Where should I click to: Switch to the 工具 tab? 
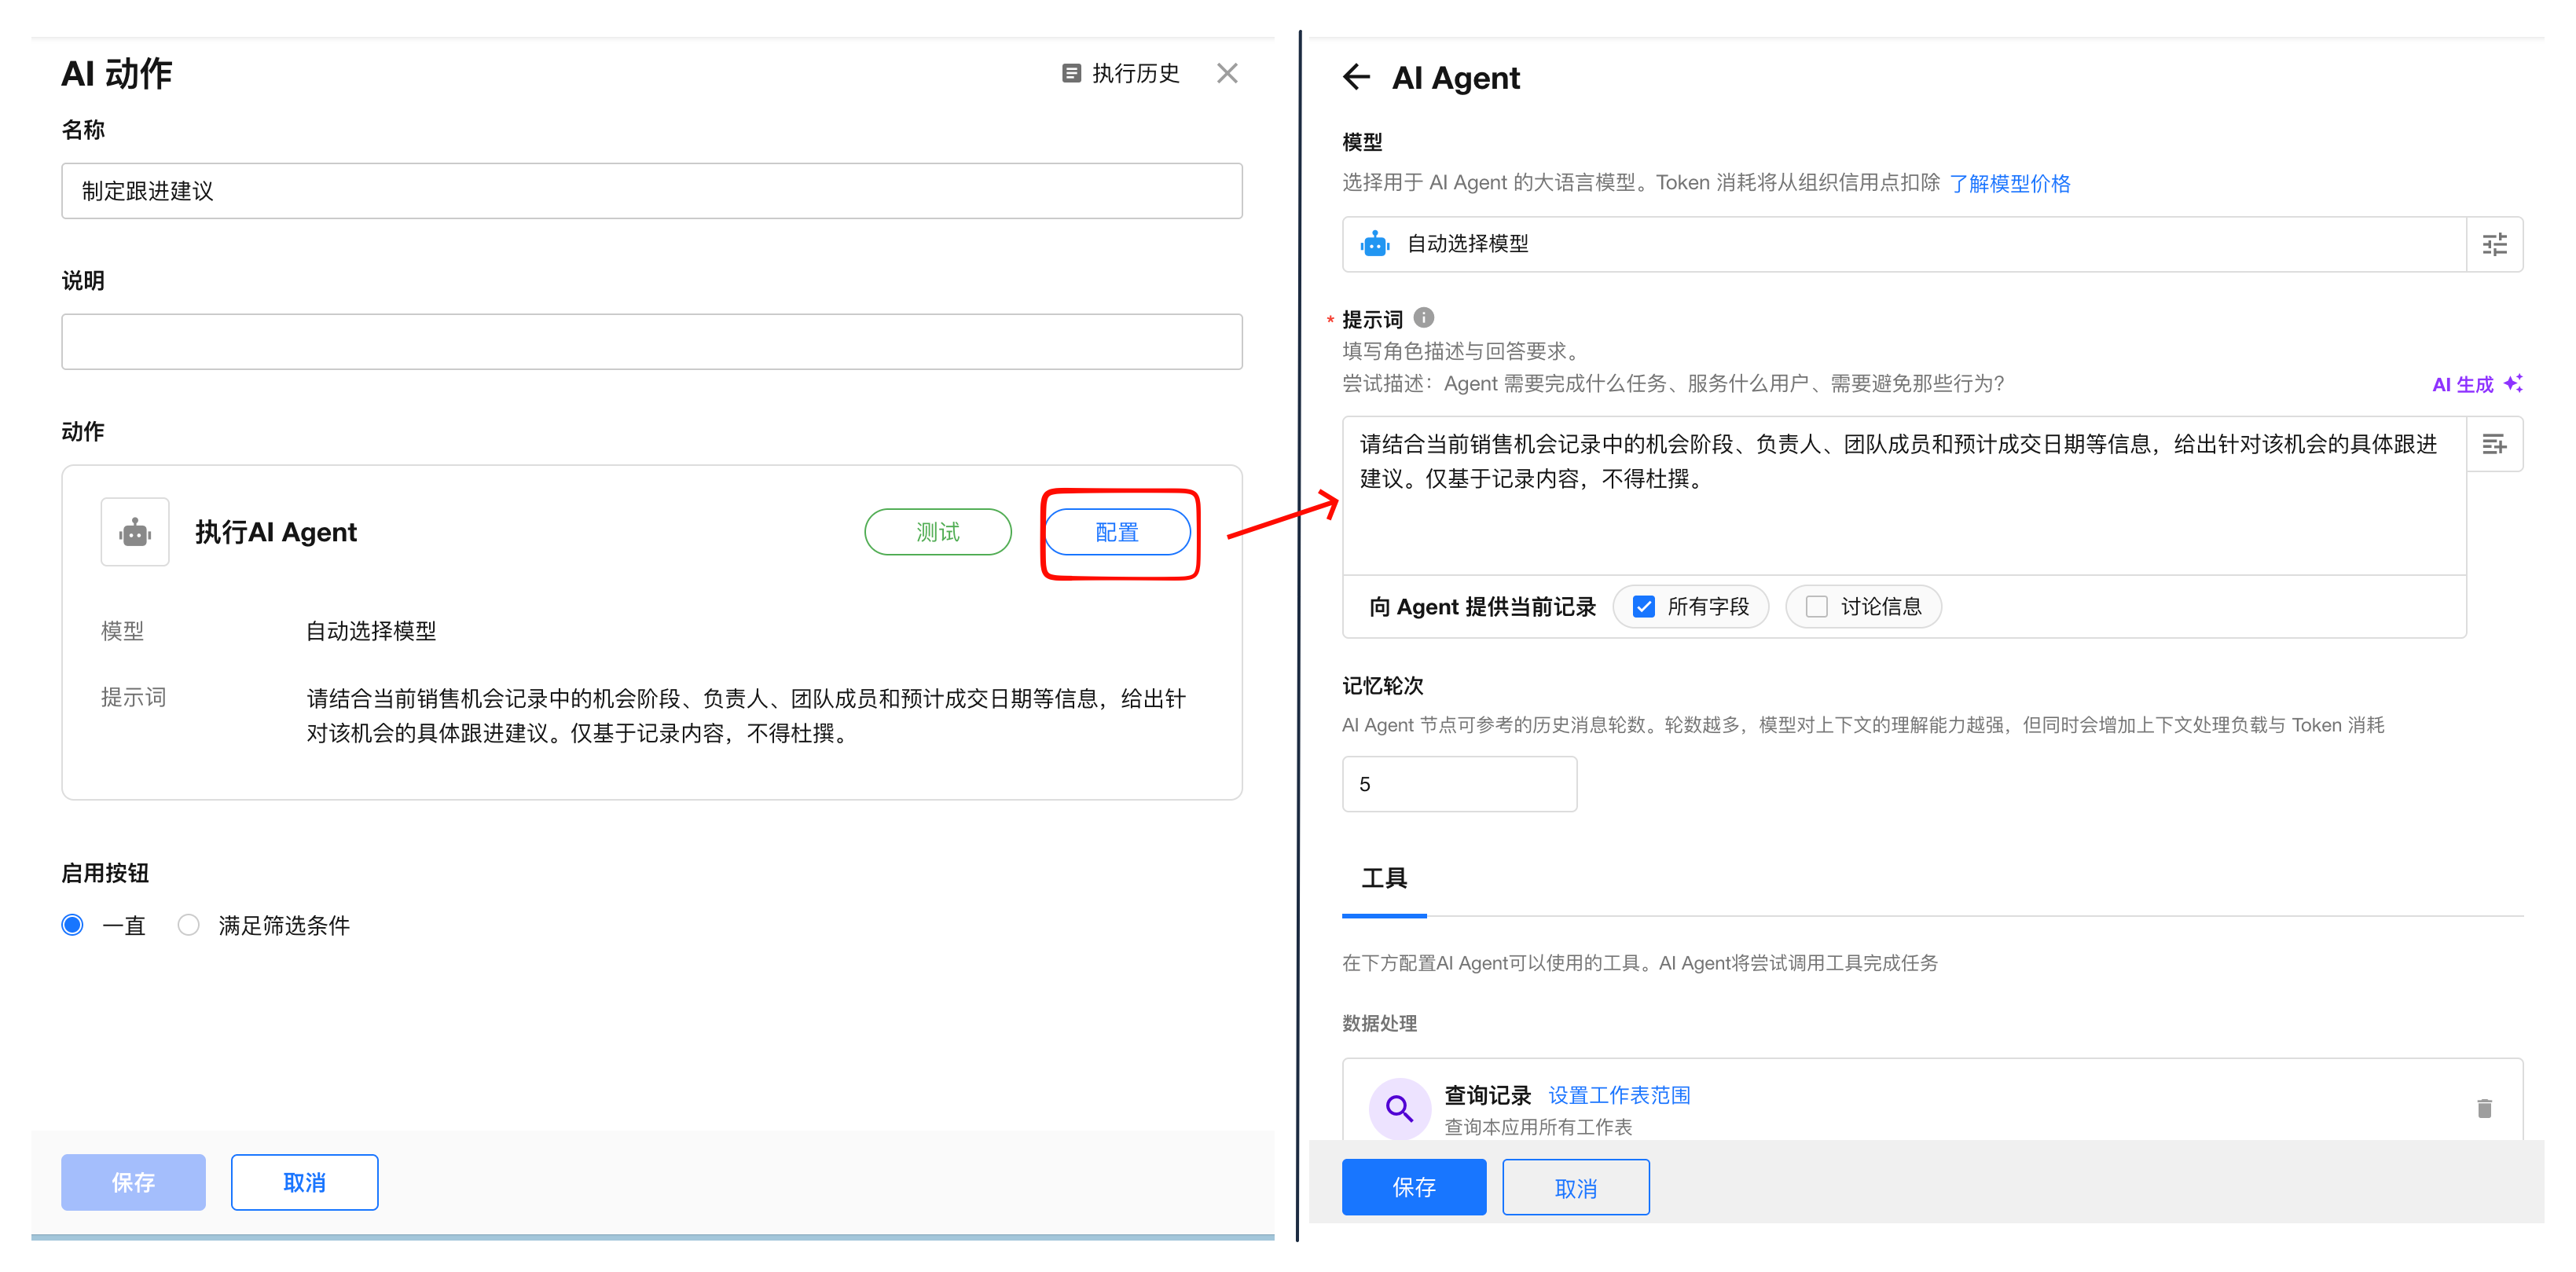coord(1384,878)
